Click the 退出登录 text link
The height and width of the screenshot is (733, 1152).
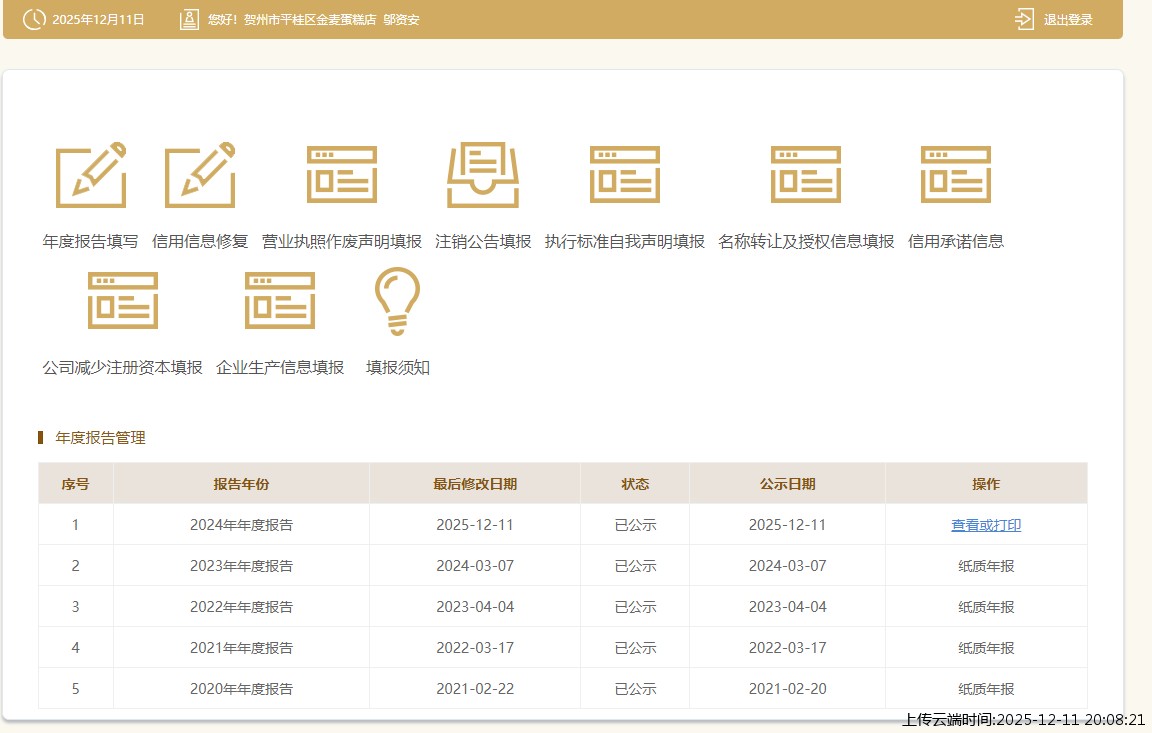(x=1068, y=20)
